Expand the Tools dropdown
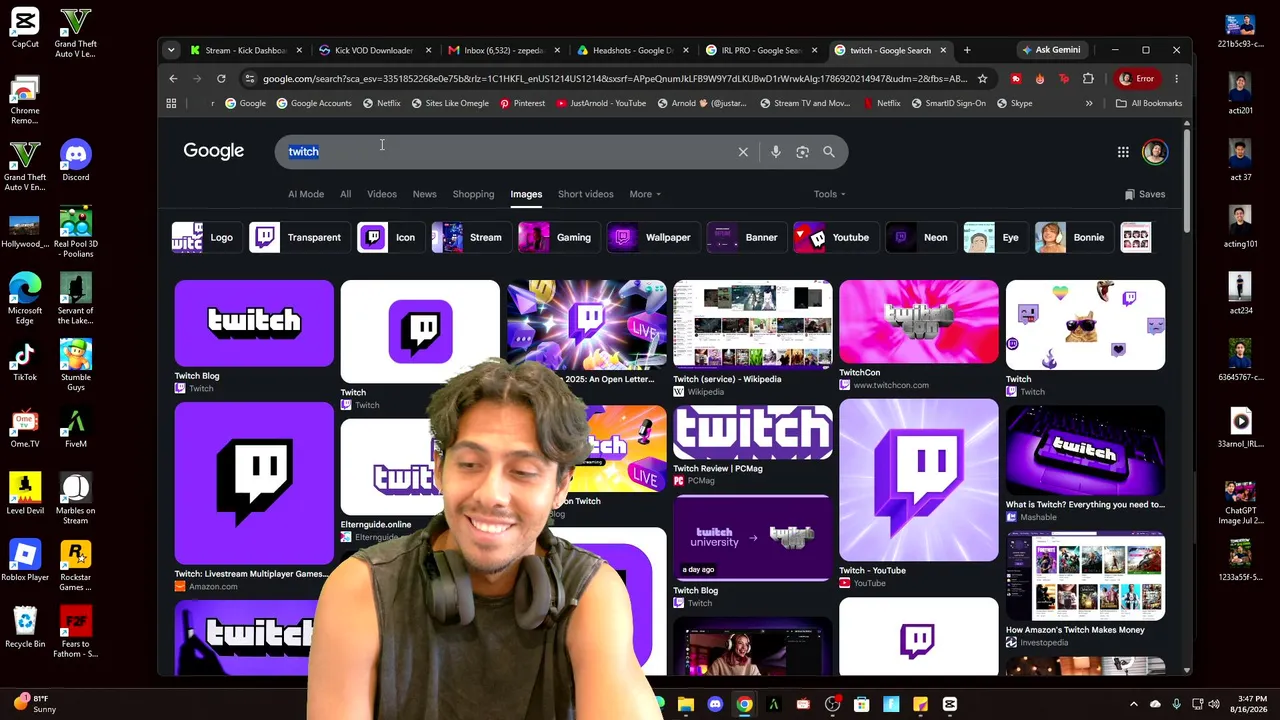Viewport: 1280px width, 720px height. (829, 194)
